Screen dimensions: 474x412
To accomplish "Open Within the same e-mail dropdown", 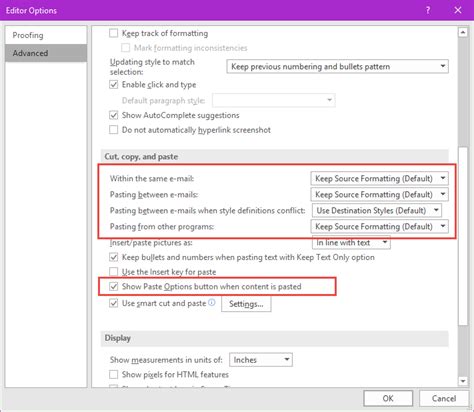I will coord(379,178).
